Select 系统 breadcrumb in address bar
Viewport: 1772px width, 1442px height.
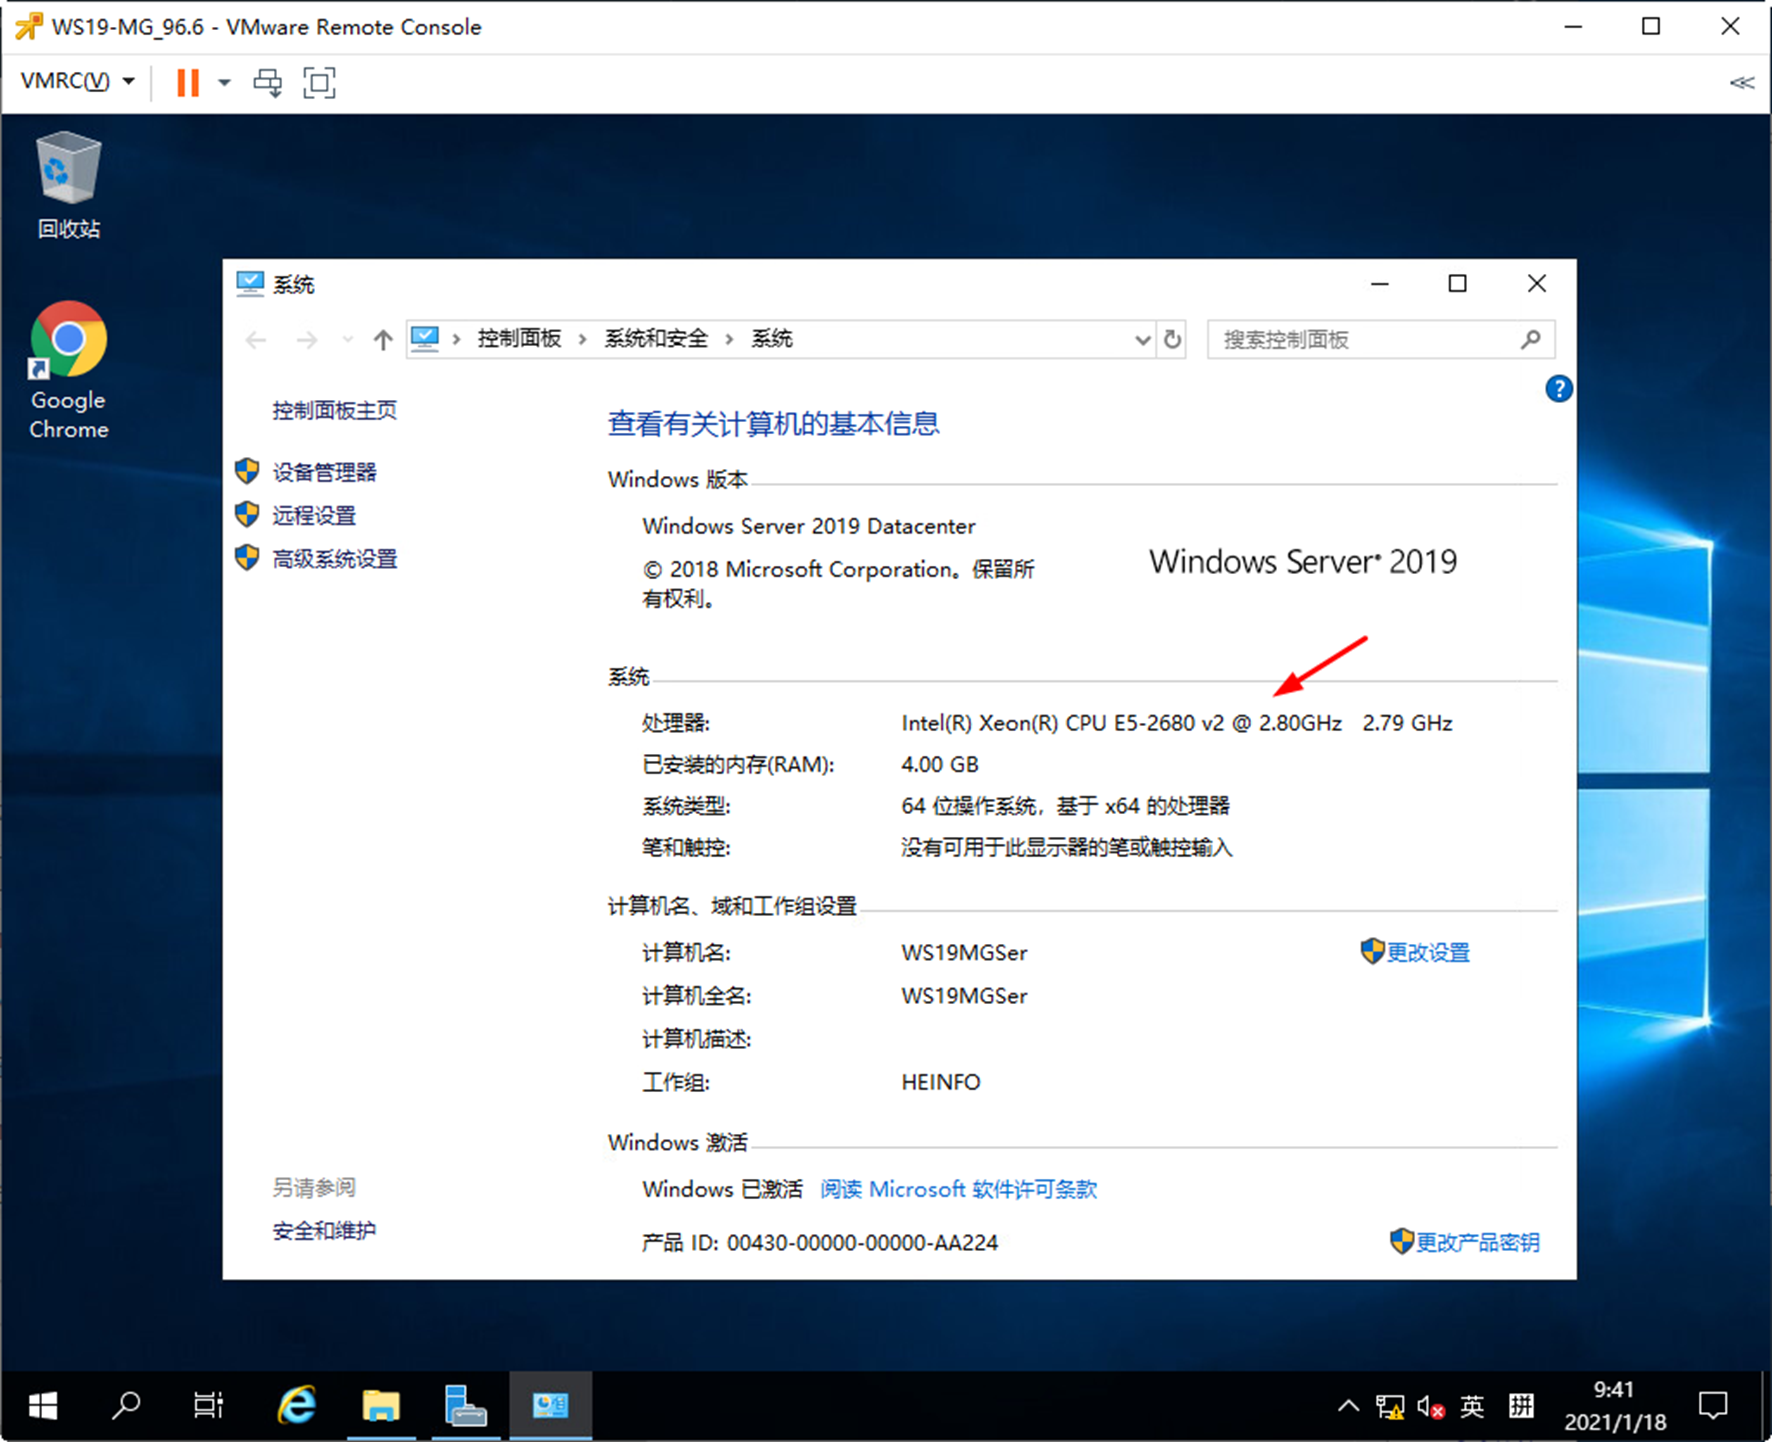coord(771,339)
